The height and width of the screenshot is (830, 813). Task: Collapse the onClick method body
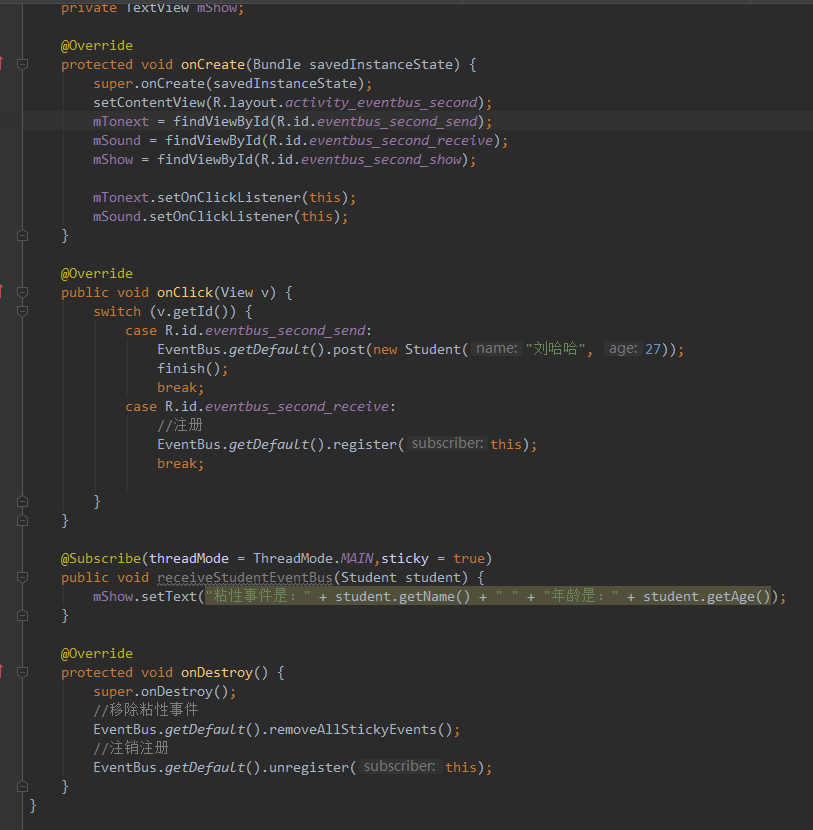[22, 292]
